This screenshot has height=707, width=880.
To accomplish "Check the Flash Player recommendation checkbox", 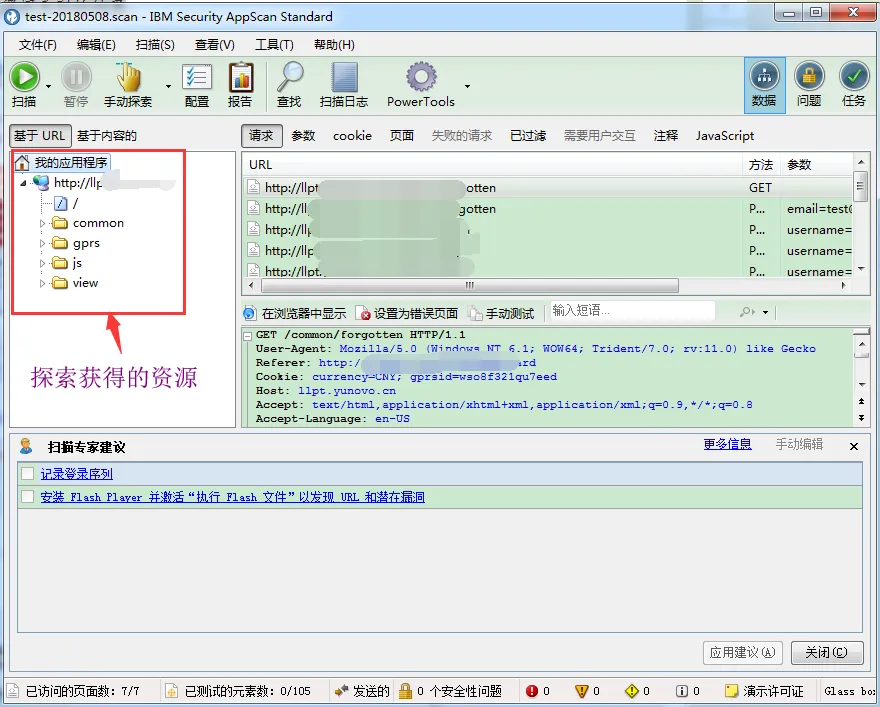I will (28, 497).
